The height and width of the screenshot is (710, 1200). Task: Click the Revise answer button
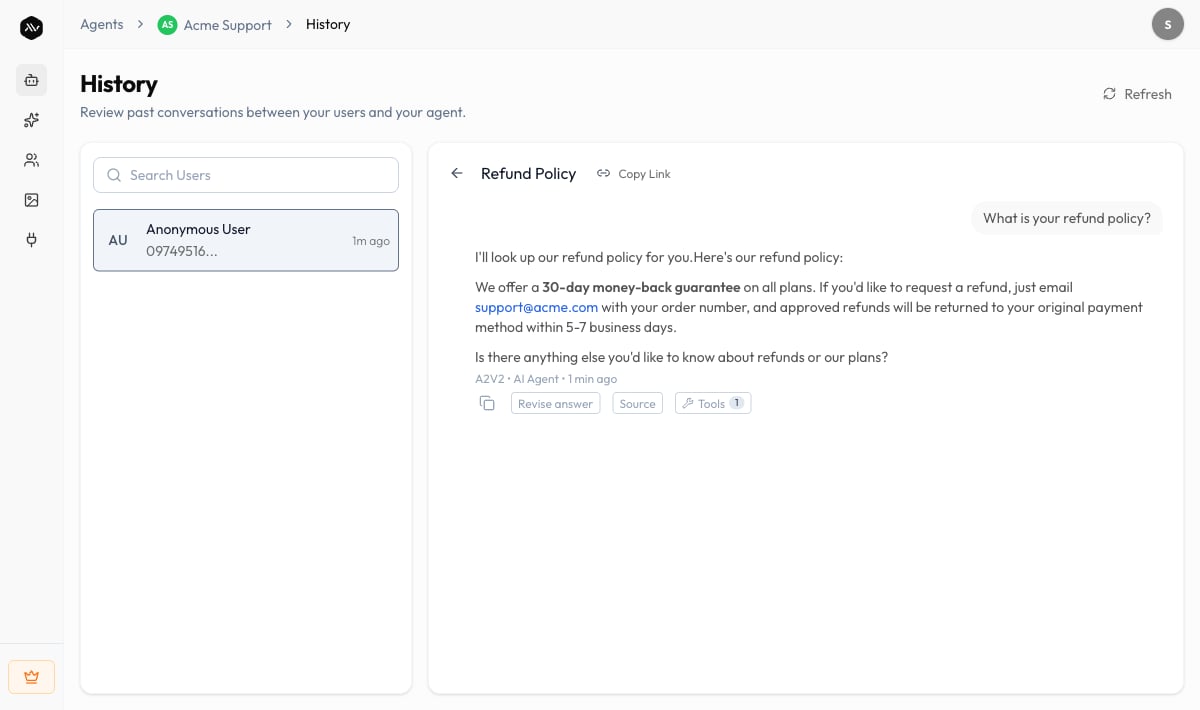[555, 403]
